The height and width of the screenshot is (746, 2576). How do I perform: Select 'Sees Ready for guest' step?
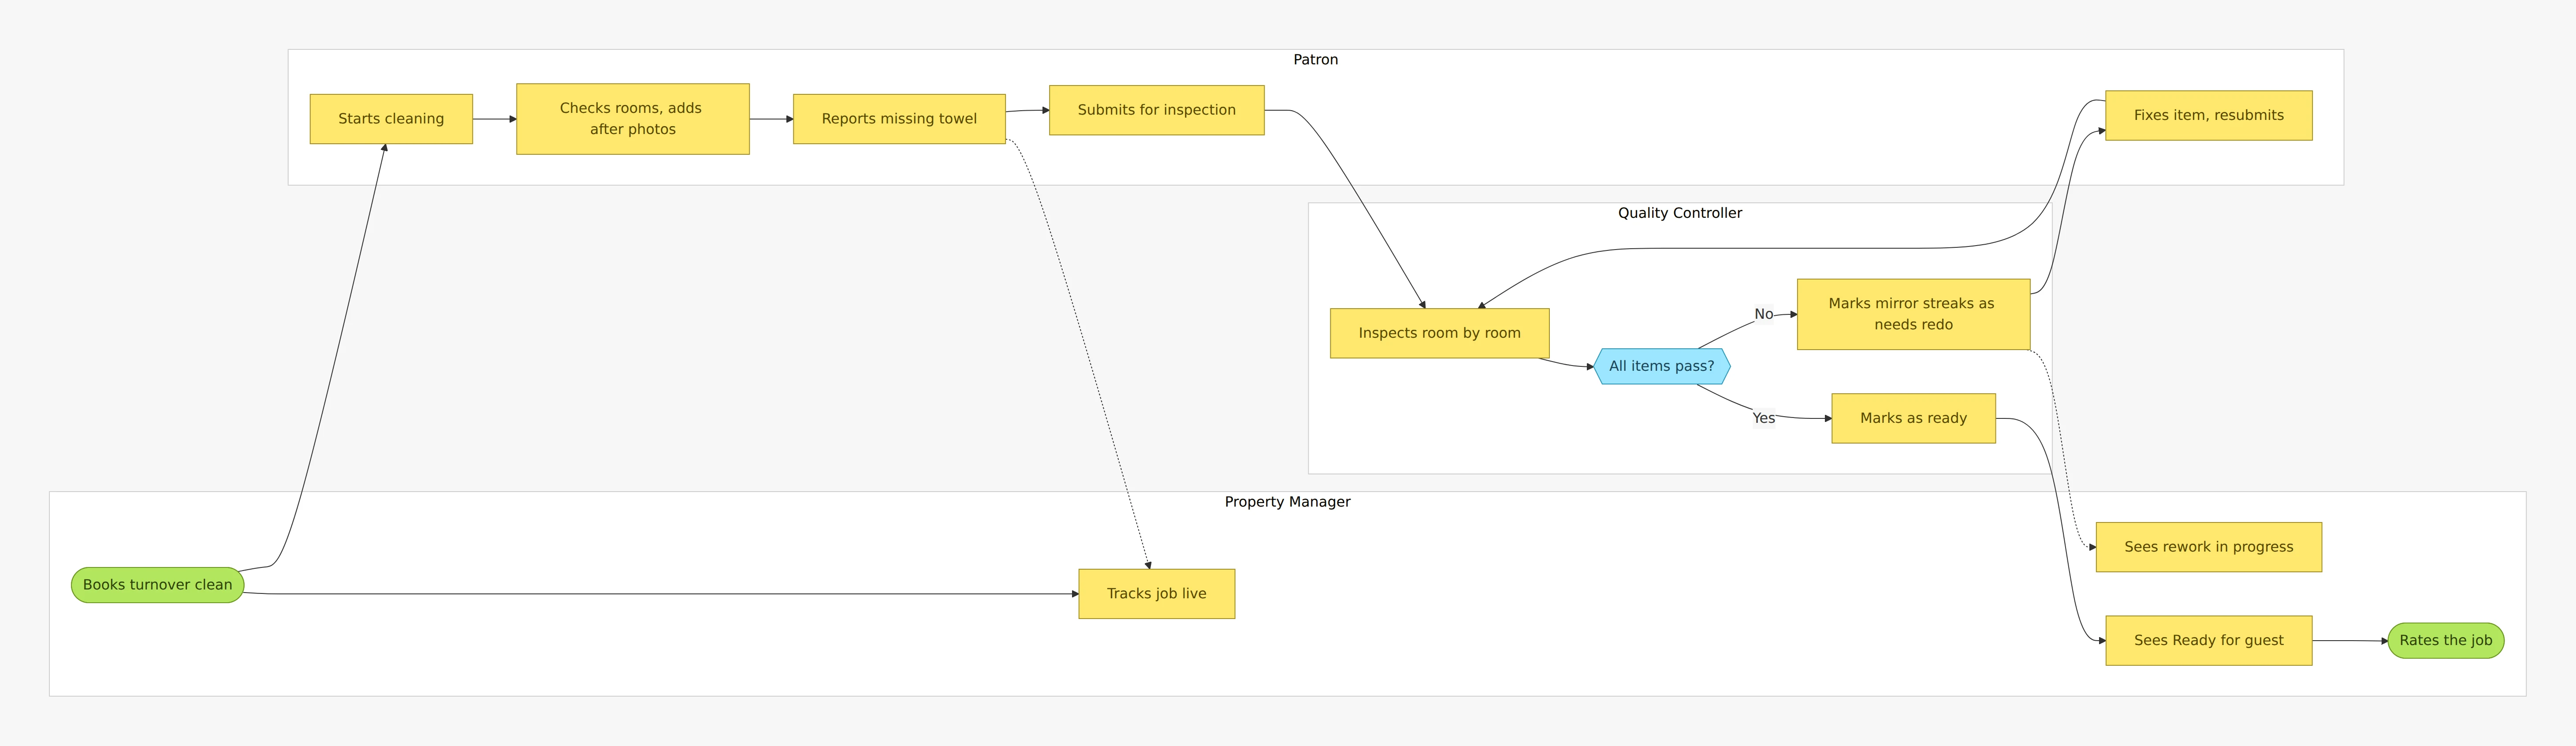2209,640
